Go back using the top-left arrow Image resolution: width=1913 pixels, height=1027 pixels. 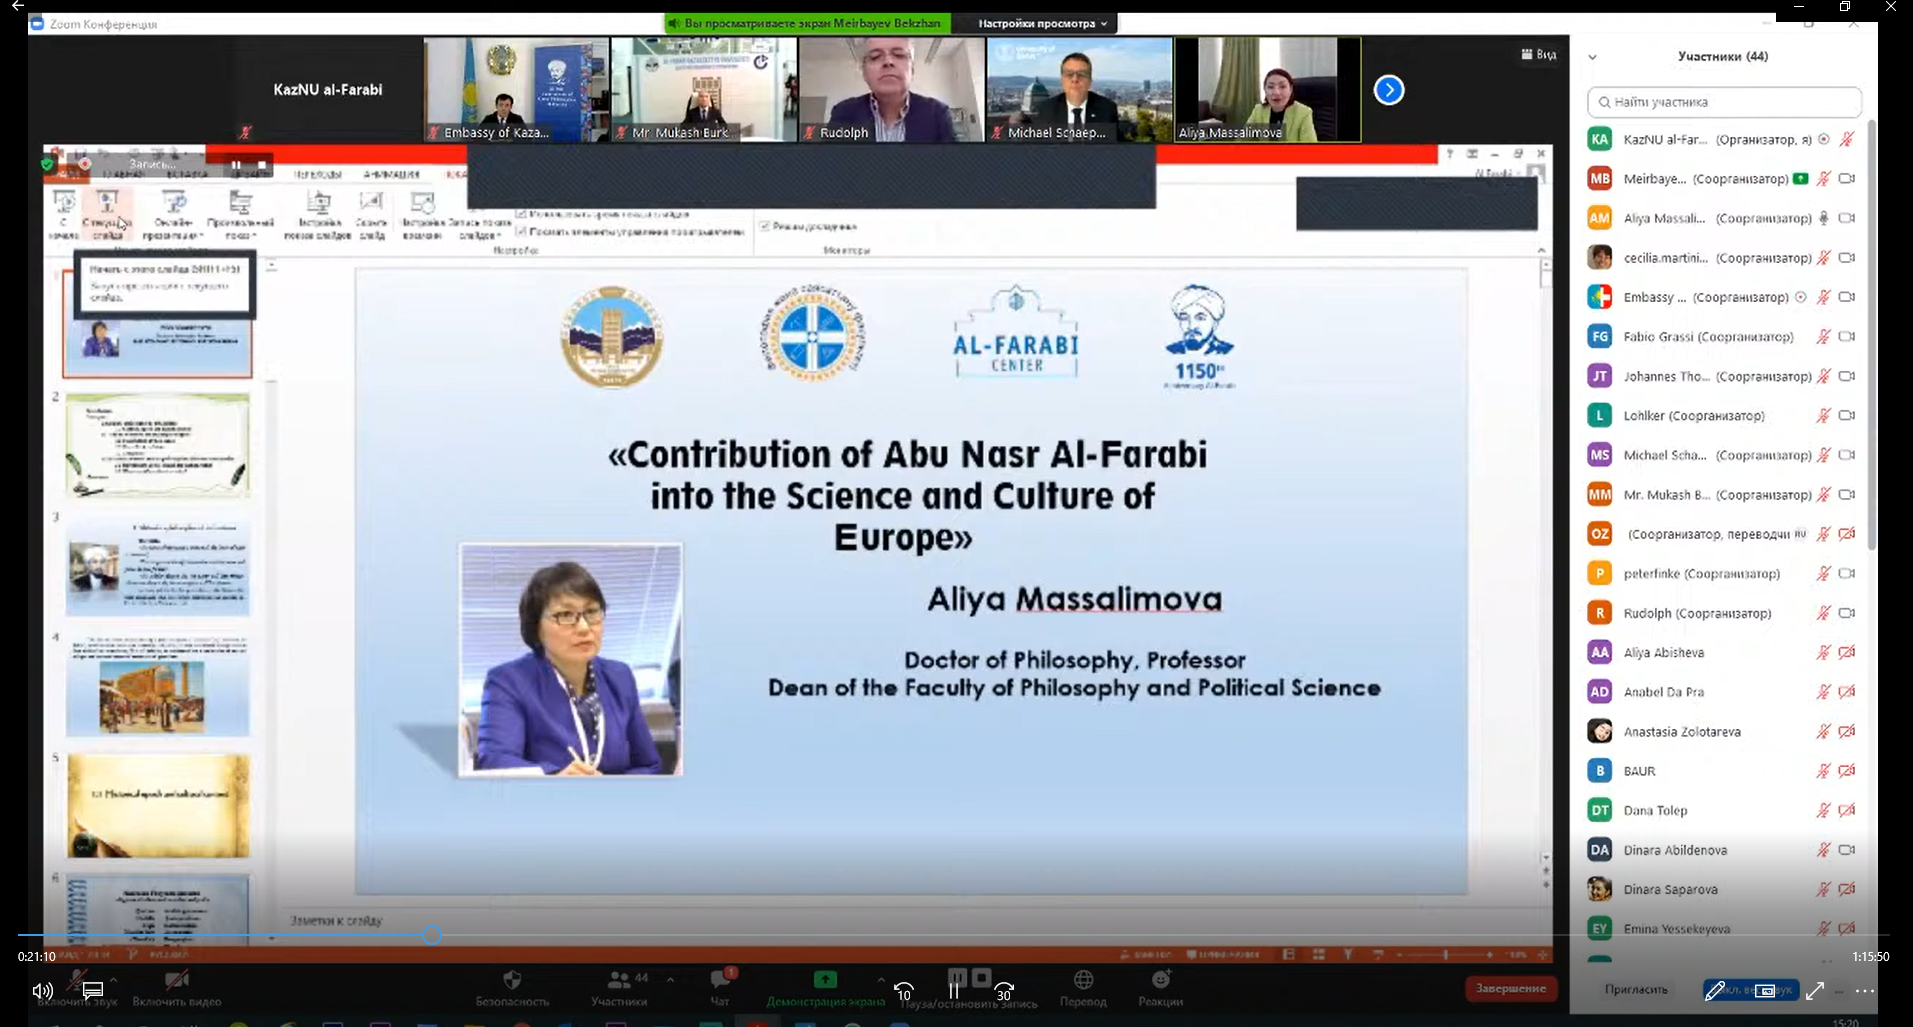point(17,7)
